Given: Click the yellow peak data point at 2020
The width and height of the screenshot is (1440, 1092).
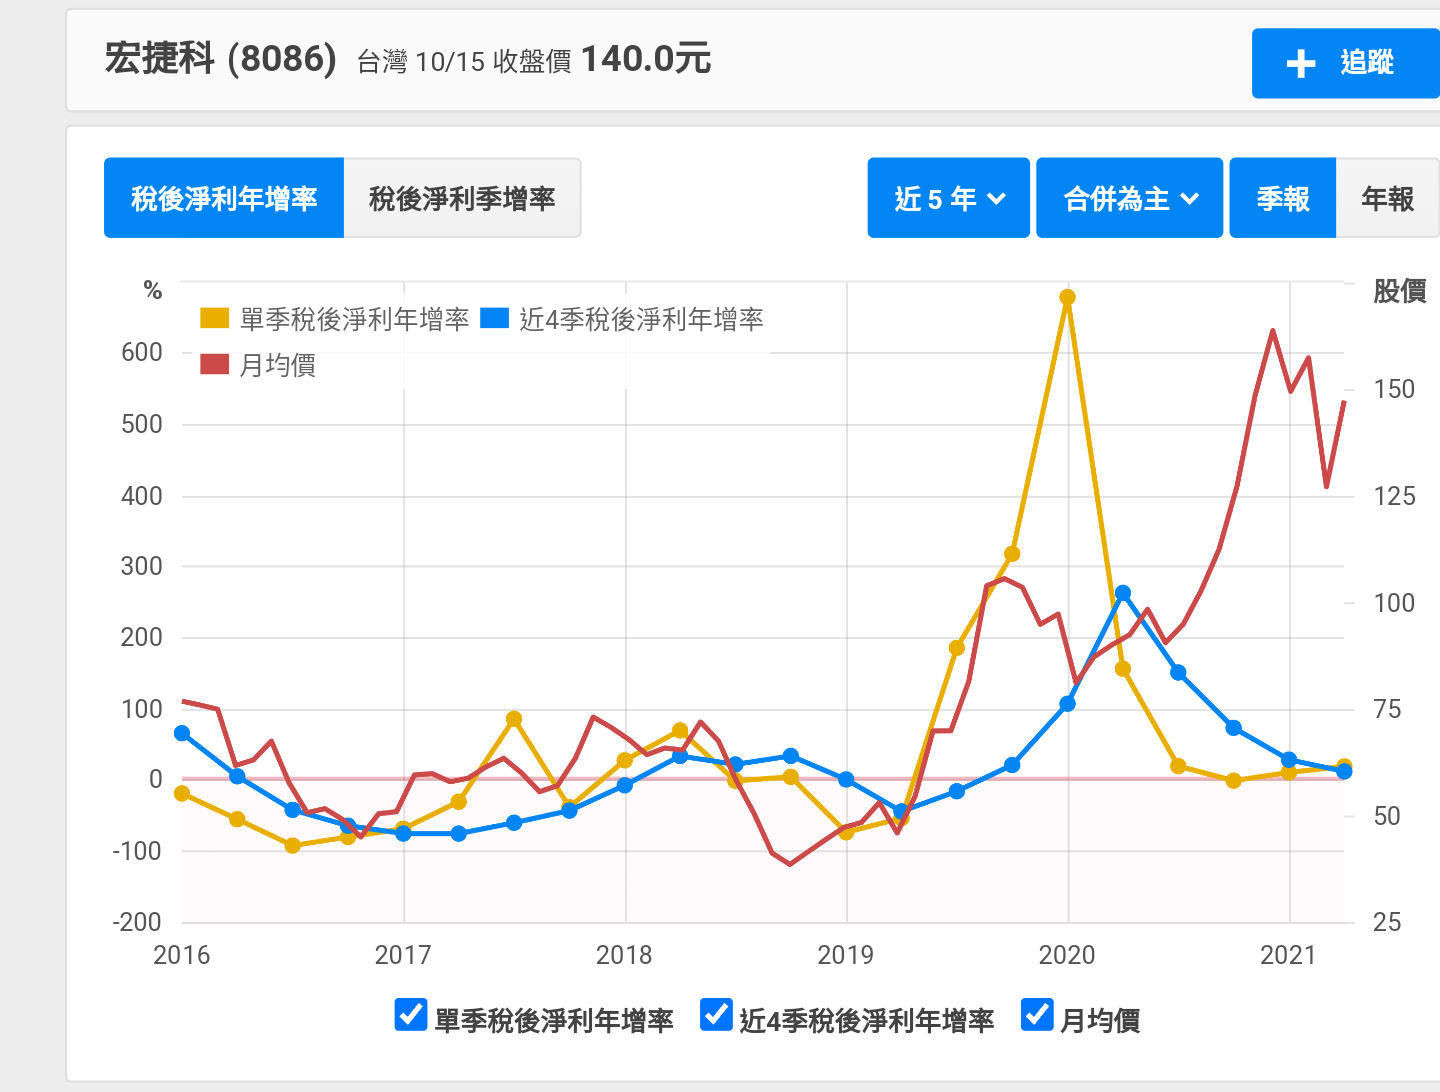Looking at the screenshot, I should click(1067, 297).
